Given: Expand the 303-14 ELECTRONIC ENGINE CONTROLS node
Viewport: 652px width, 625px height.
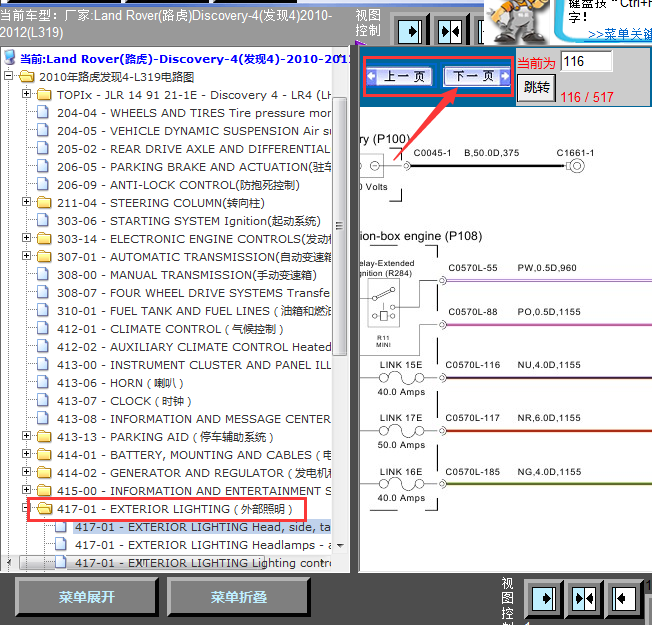Looking at the screenshot, I should pos(27,237).
